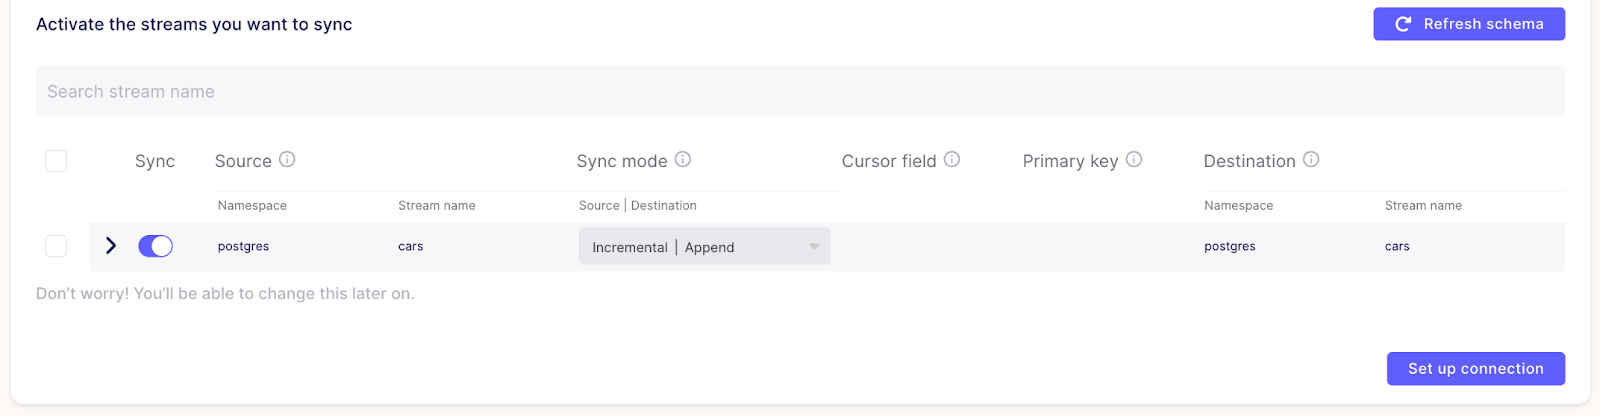Check the checkbox for the cars row
This screenshot has height=416, width=1600.
56,246
